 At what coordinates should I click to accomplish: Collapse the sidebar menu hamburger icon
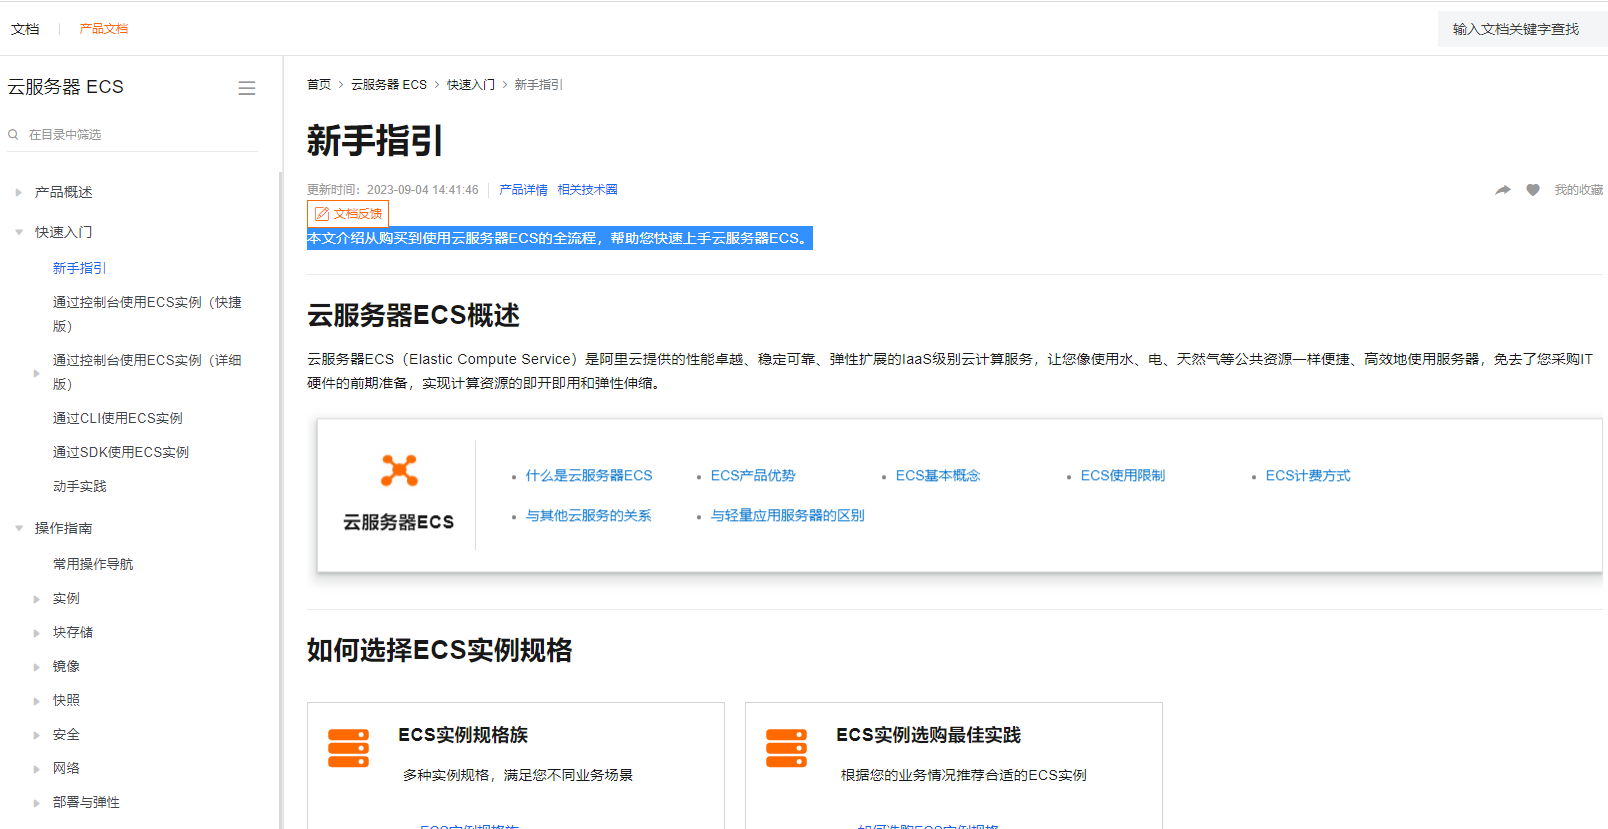click(x=246, y=88)
